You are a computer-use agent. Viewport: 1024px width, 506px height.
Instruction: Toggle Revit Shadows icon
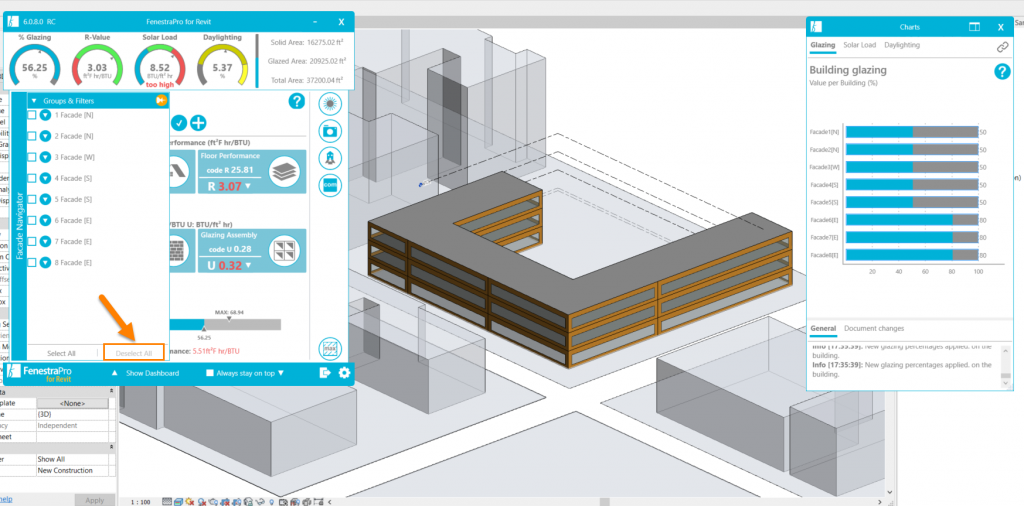(x=201, y=501)
